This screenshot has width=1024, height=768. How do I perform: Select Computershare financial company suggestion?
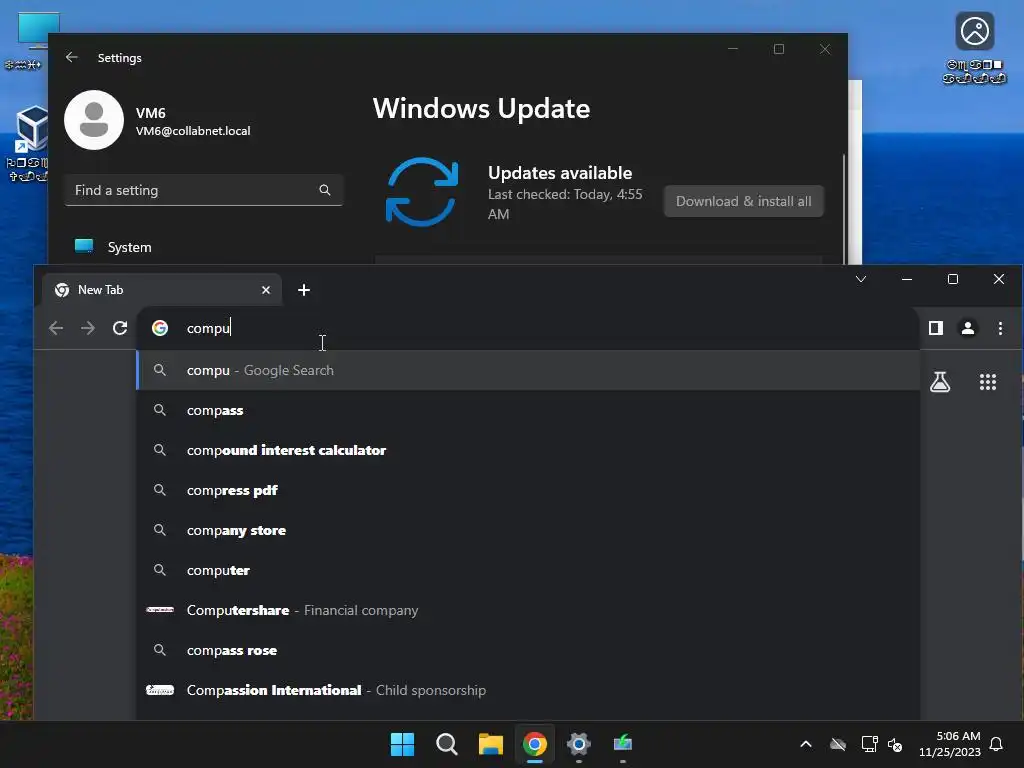528,610
